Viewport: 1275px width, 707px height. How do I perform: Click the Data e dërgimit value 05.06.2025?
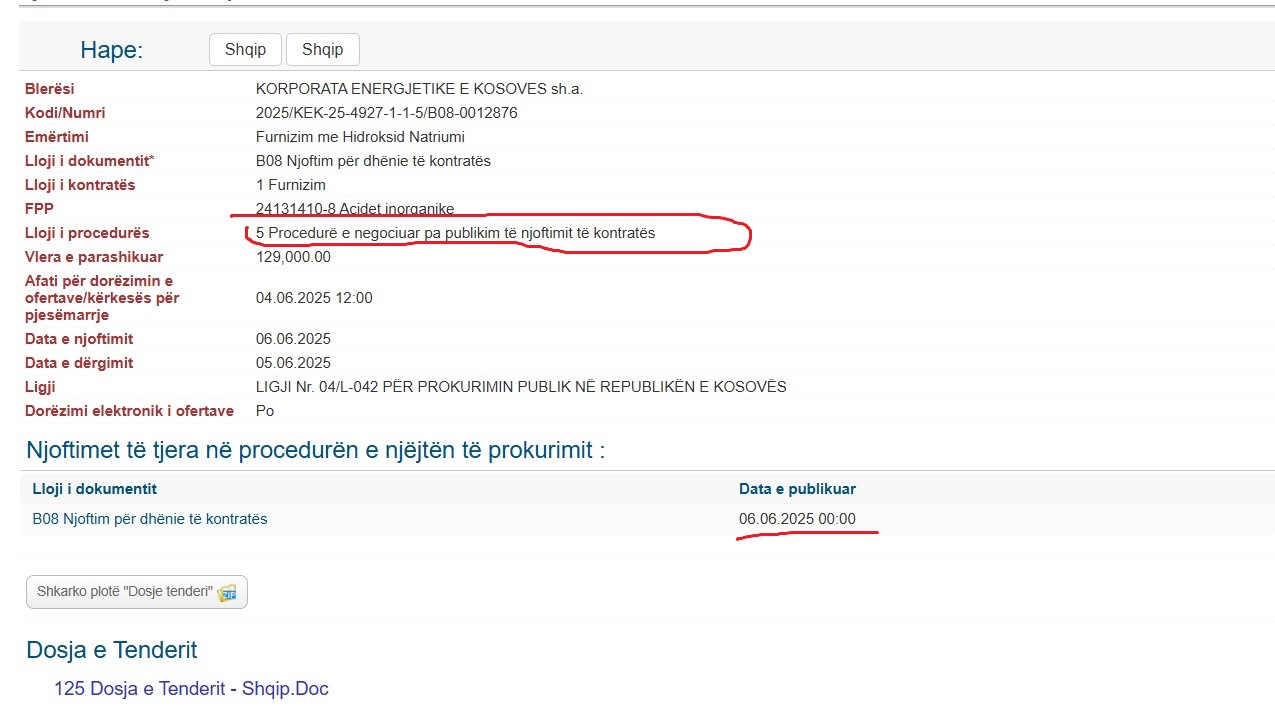(x=293, y=363)
